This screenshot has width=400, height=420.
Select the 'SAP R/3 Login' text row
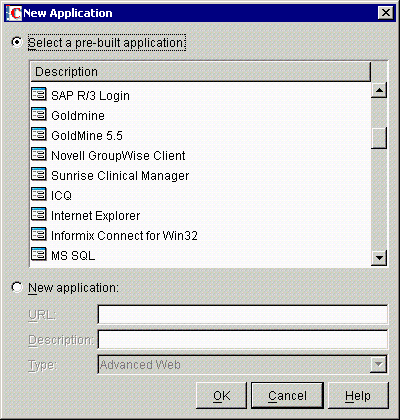[90, 96]
